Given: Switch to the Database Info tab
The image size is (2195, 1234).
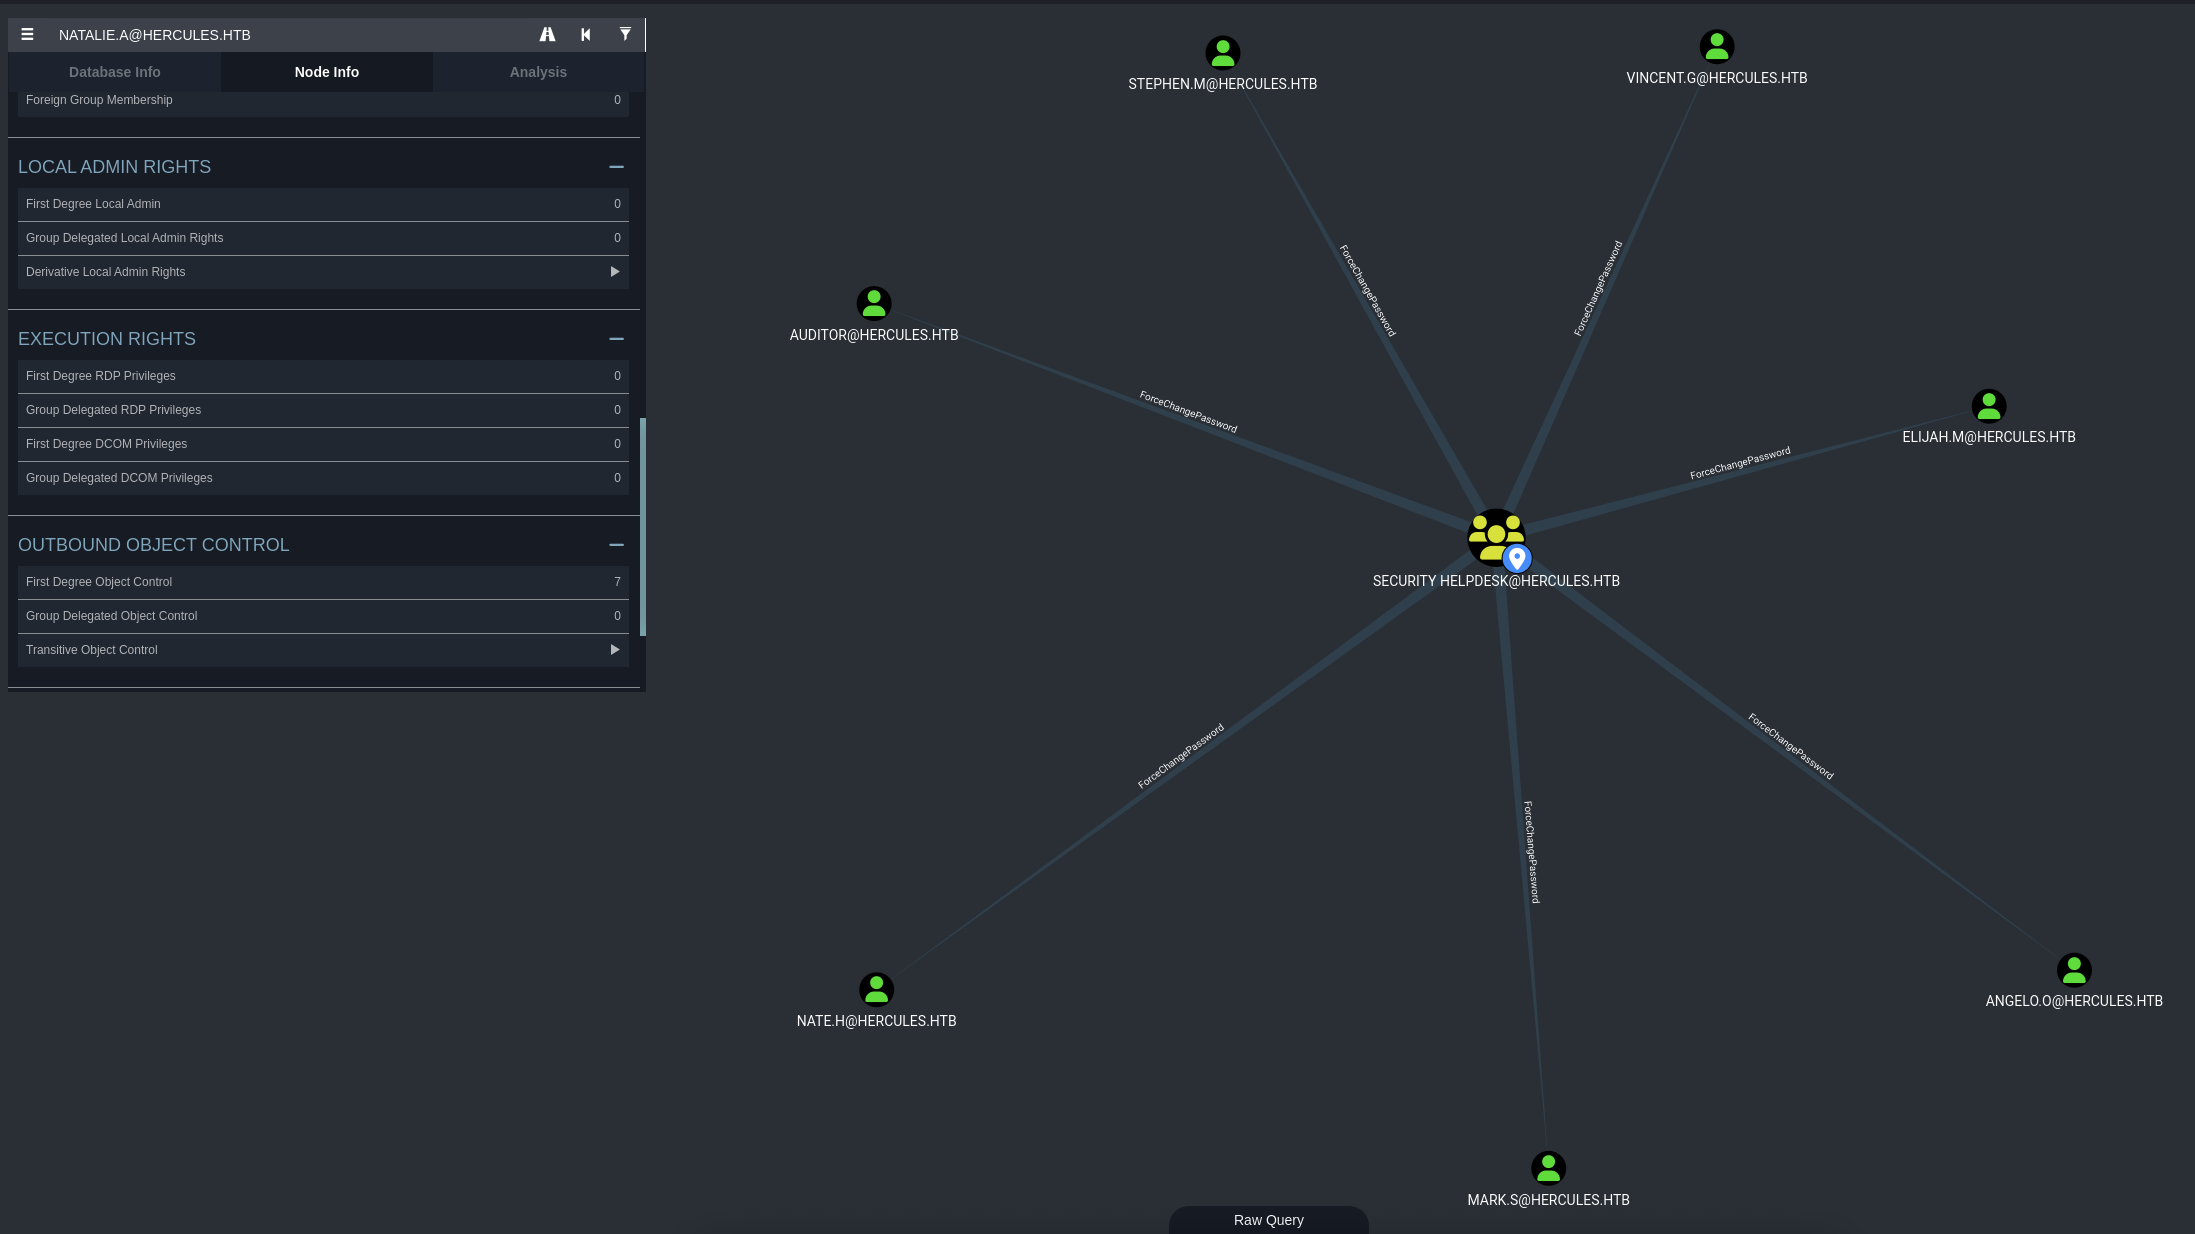Looking at the screenshot, I should tap(114, 72).
